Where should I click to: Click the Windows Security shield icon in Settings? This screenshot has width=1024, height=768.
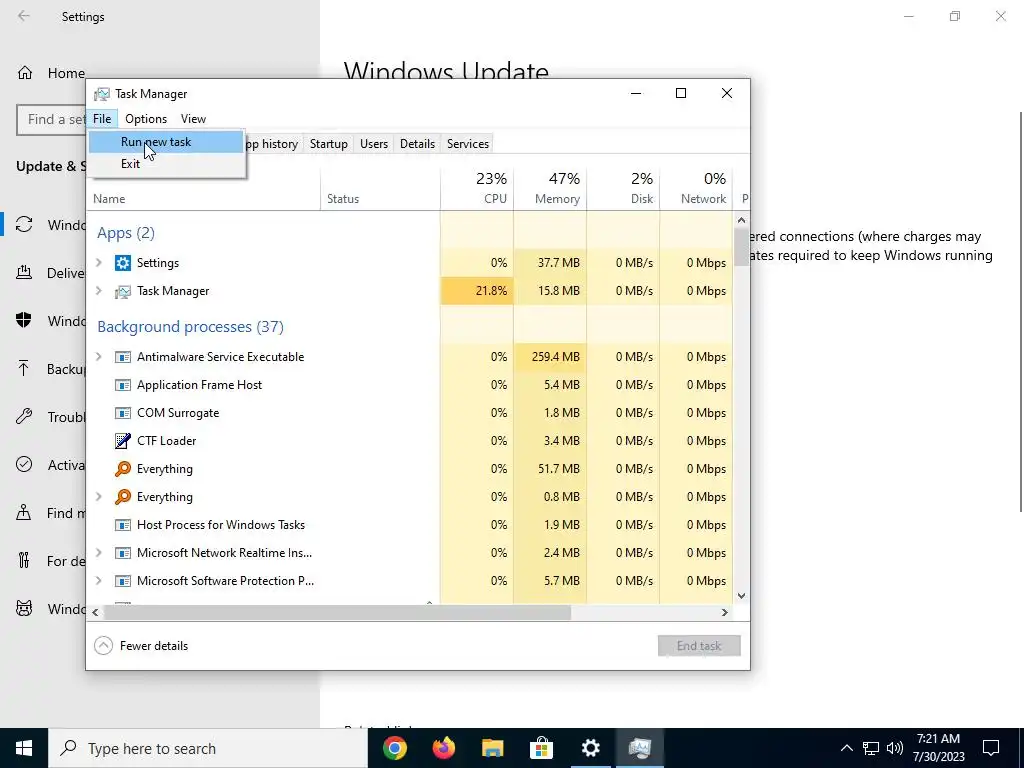tap(24, 321)
